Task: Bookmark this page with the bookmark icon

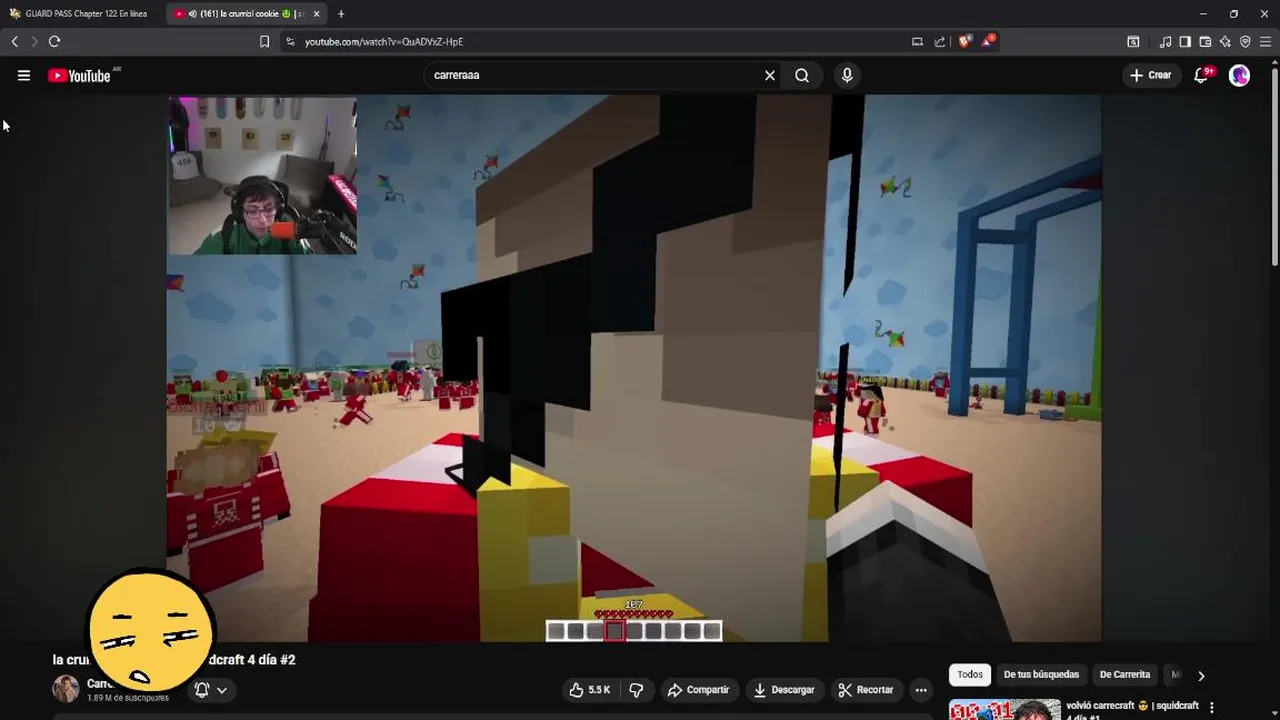Action: pyautogui.click(x=264, y=42)
